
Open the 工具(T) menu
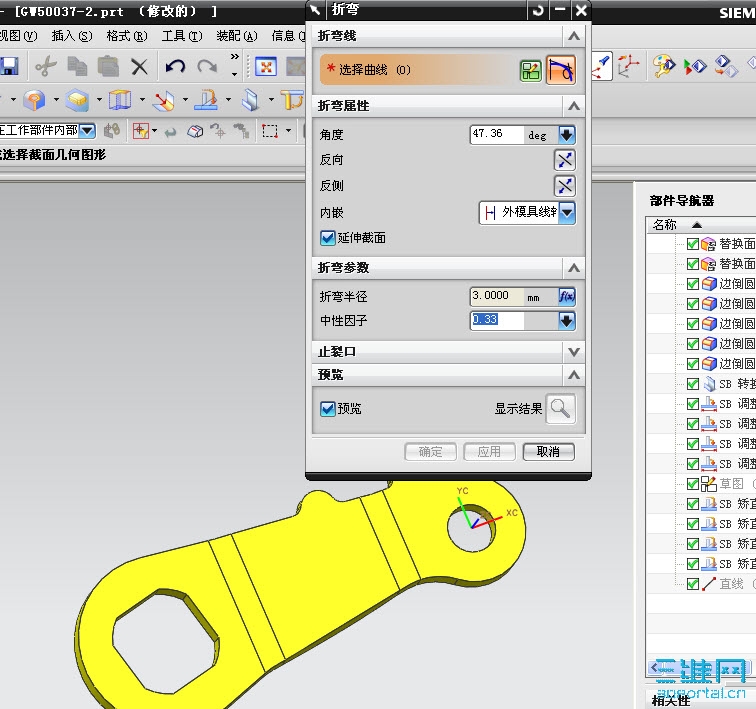pos(182,36)
